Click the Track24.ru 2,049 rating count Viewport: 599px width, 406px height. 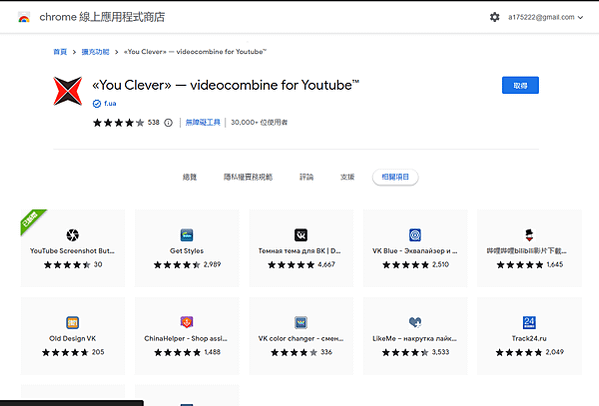click(x=554, y=352)
